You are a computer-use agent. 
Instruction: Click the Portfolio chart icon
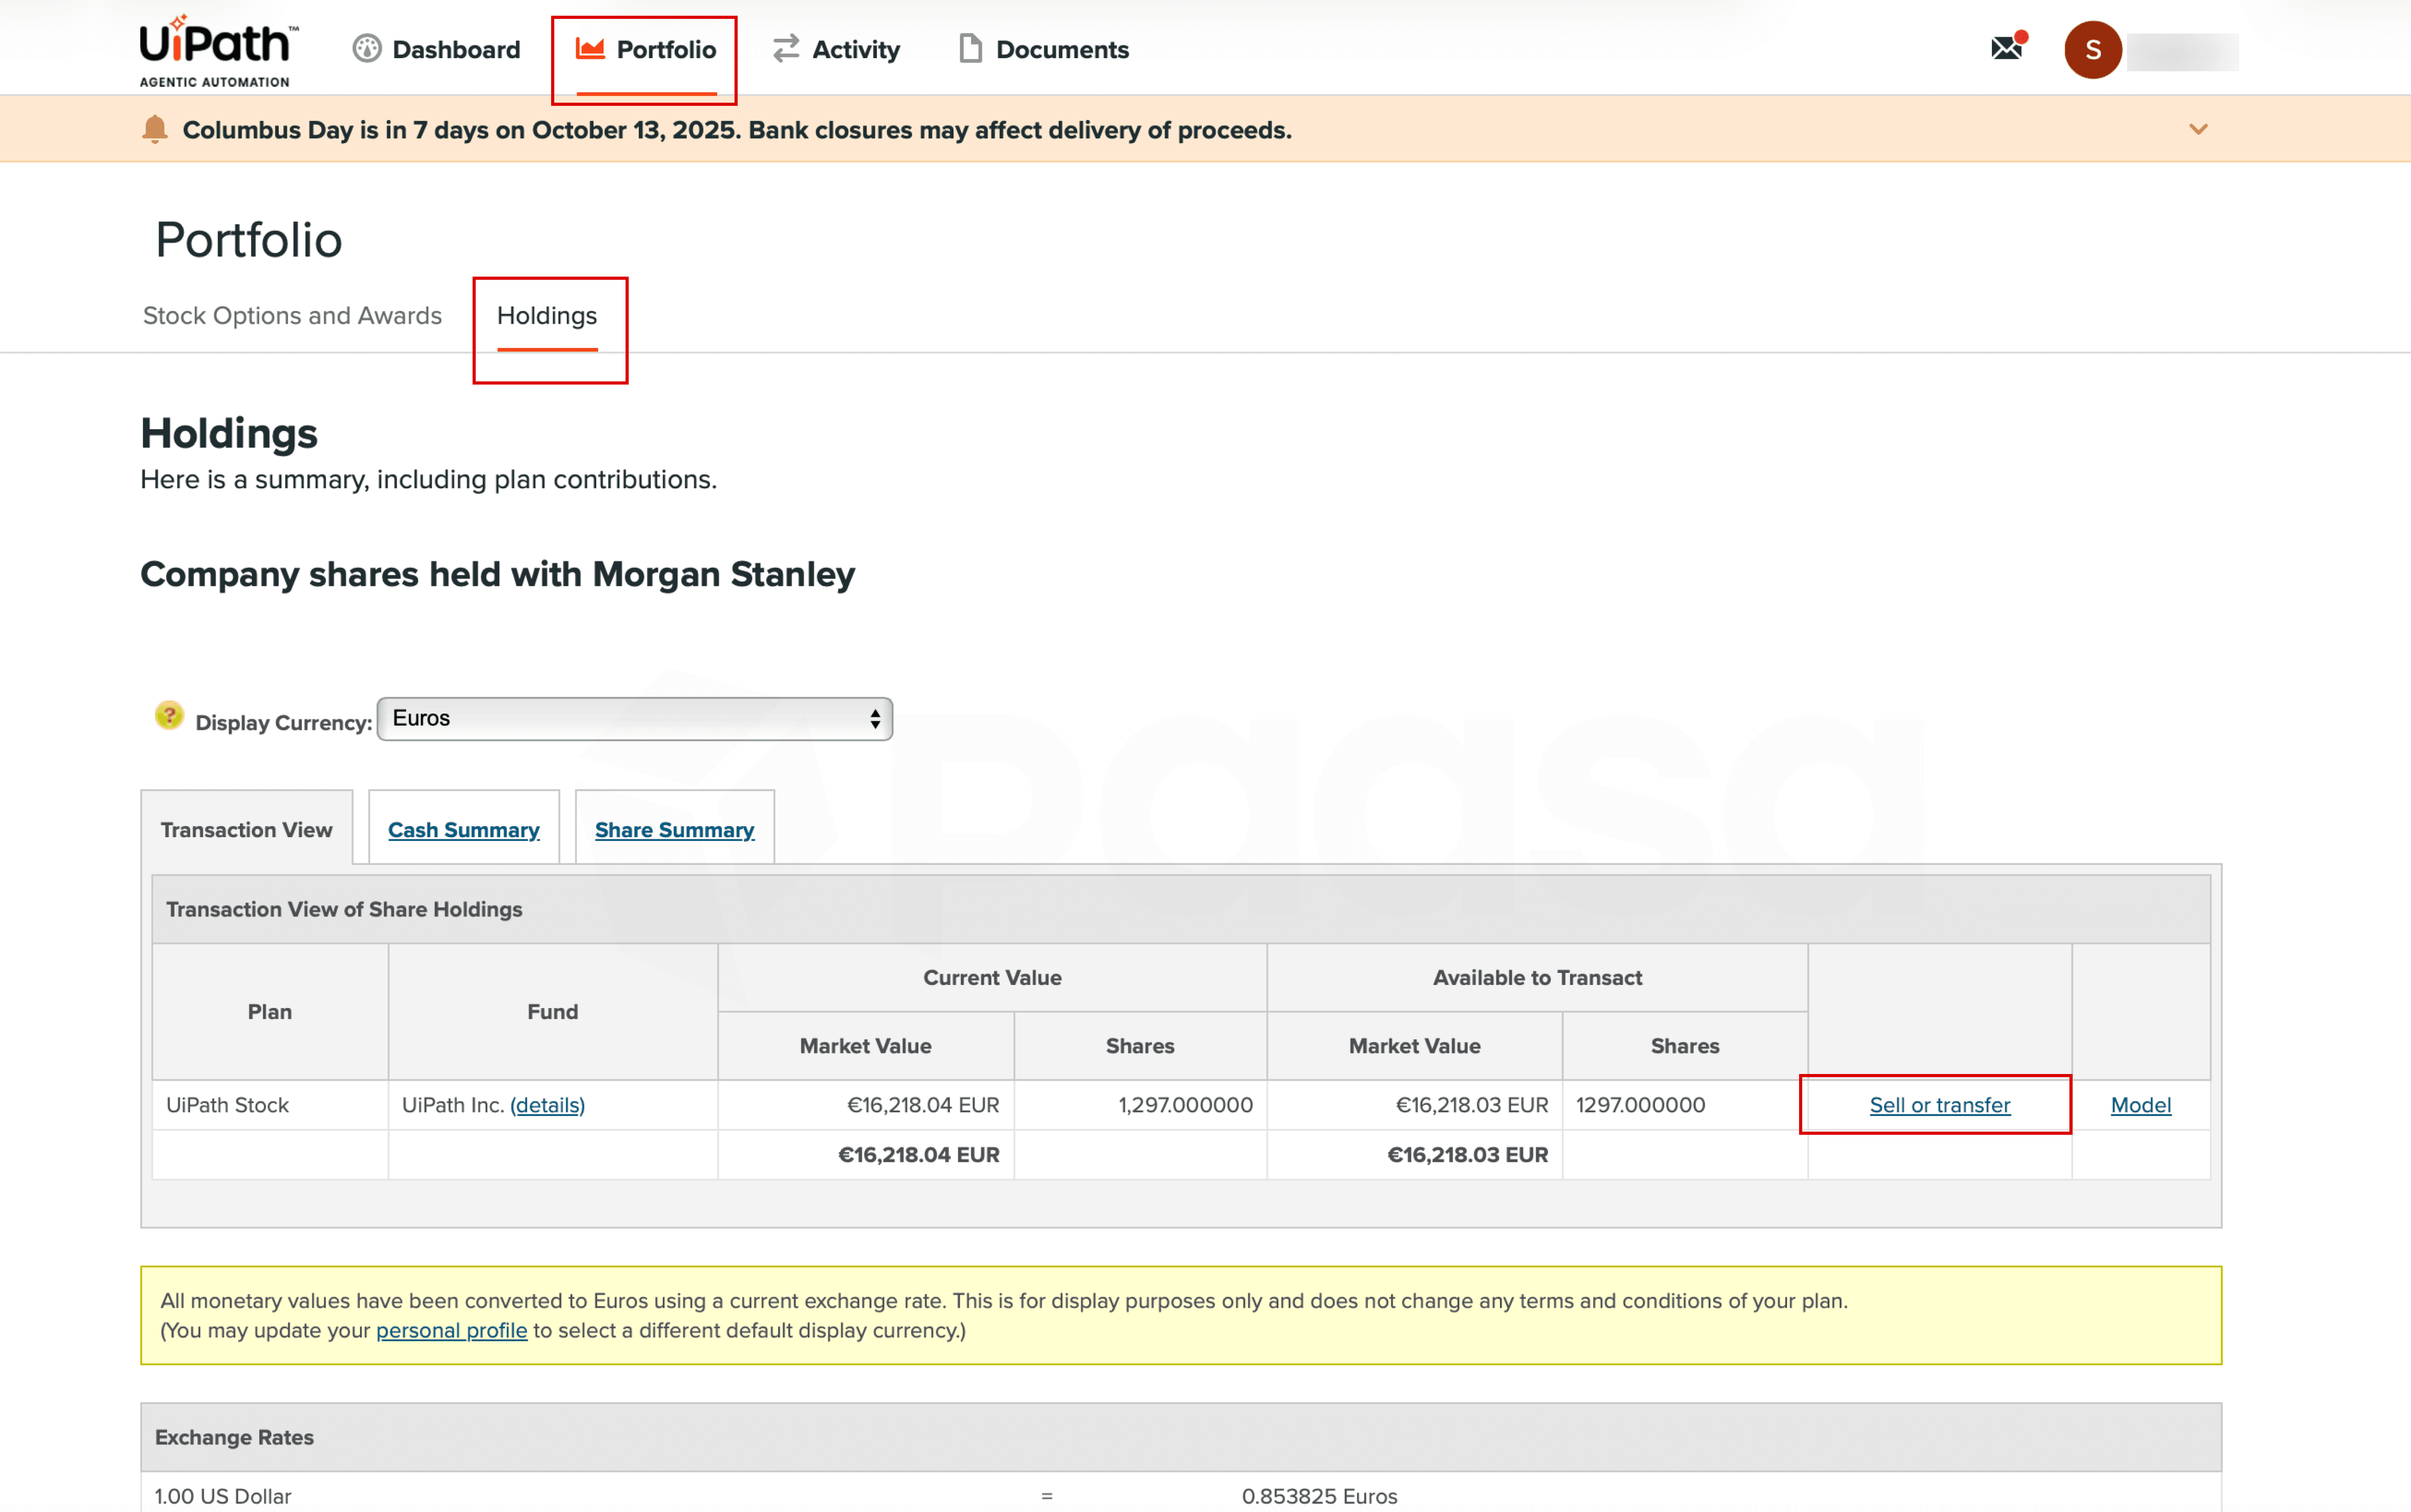point(590,49)
